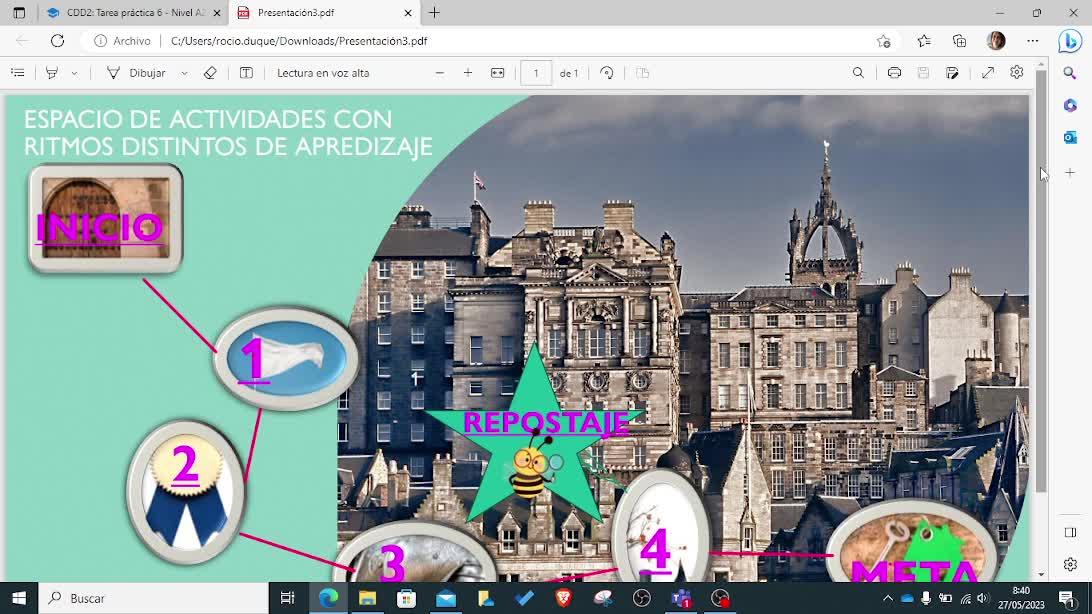The height and width of the screenshot is (614, 1092).
Task: Click the number 4 link bubble
Action: coord(655,551)
